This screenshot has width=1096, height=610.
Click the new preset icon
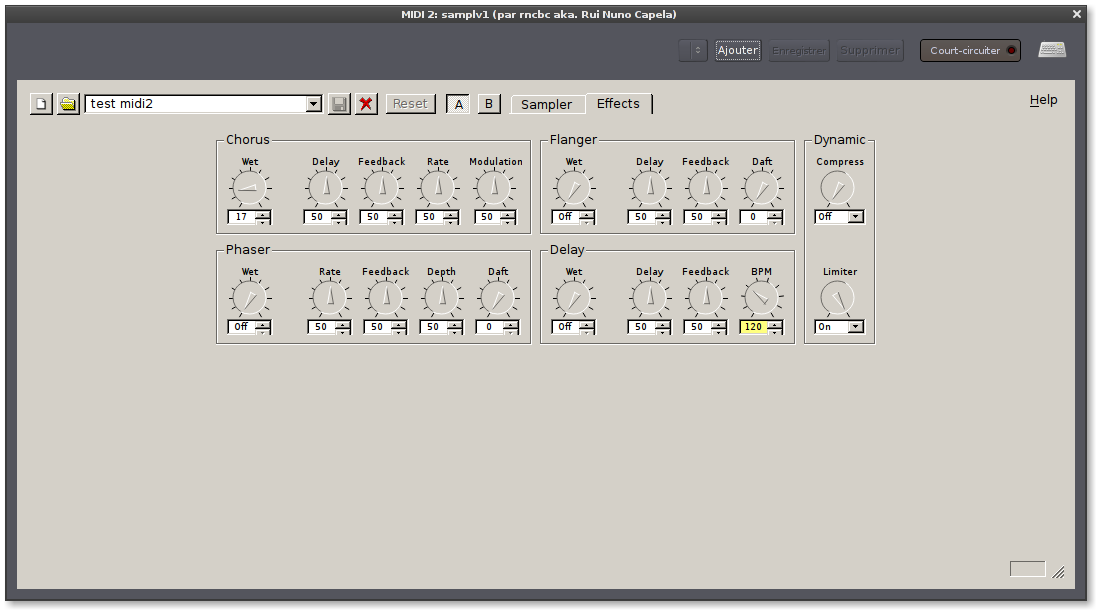click(x=41, y=104)
